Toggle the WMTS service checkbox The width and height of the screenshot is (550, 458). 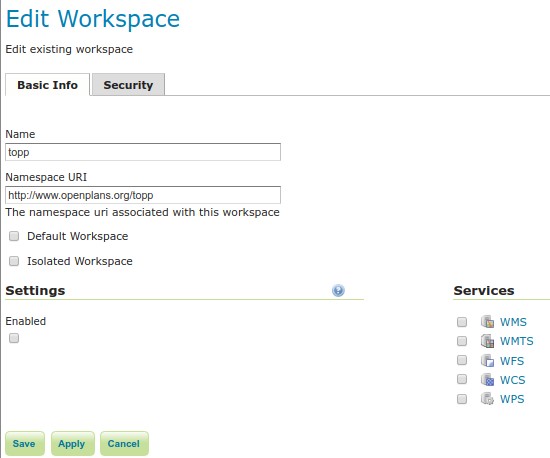pos(462,341)
